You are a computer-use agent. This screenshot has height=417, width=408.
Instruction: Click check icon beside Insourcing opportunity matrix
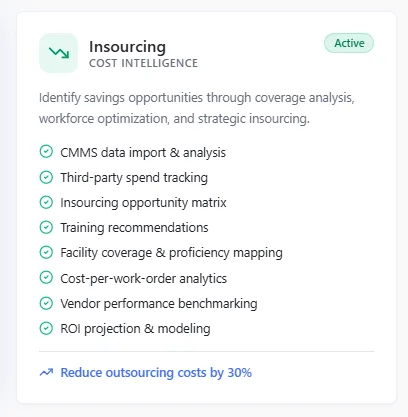[x=46, y=202]
